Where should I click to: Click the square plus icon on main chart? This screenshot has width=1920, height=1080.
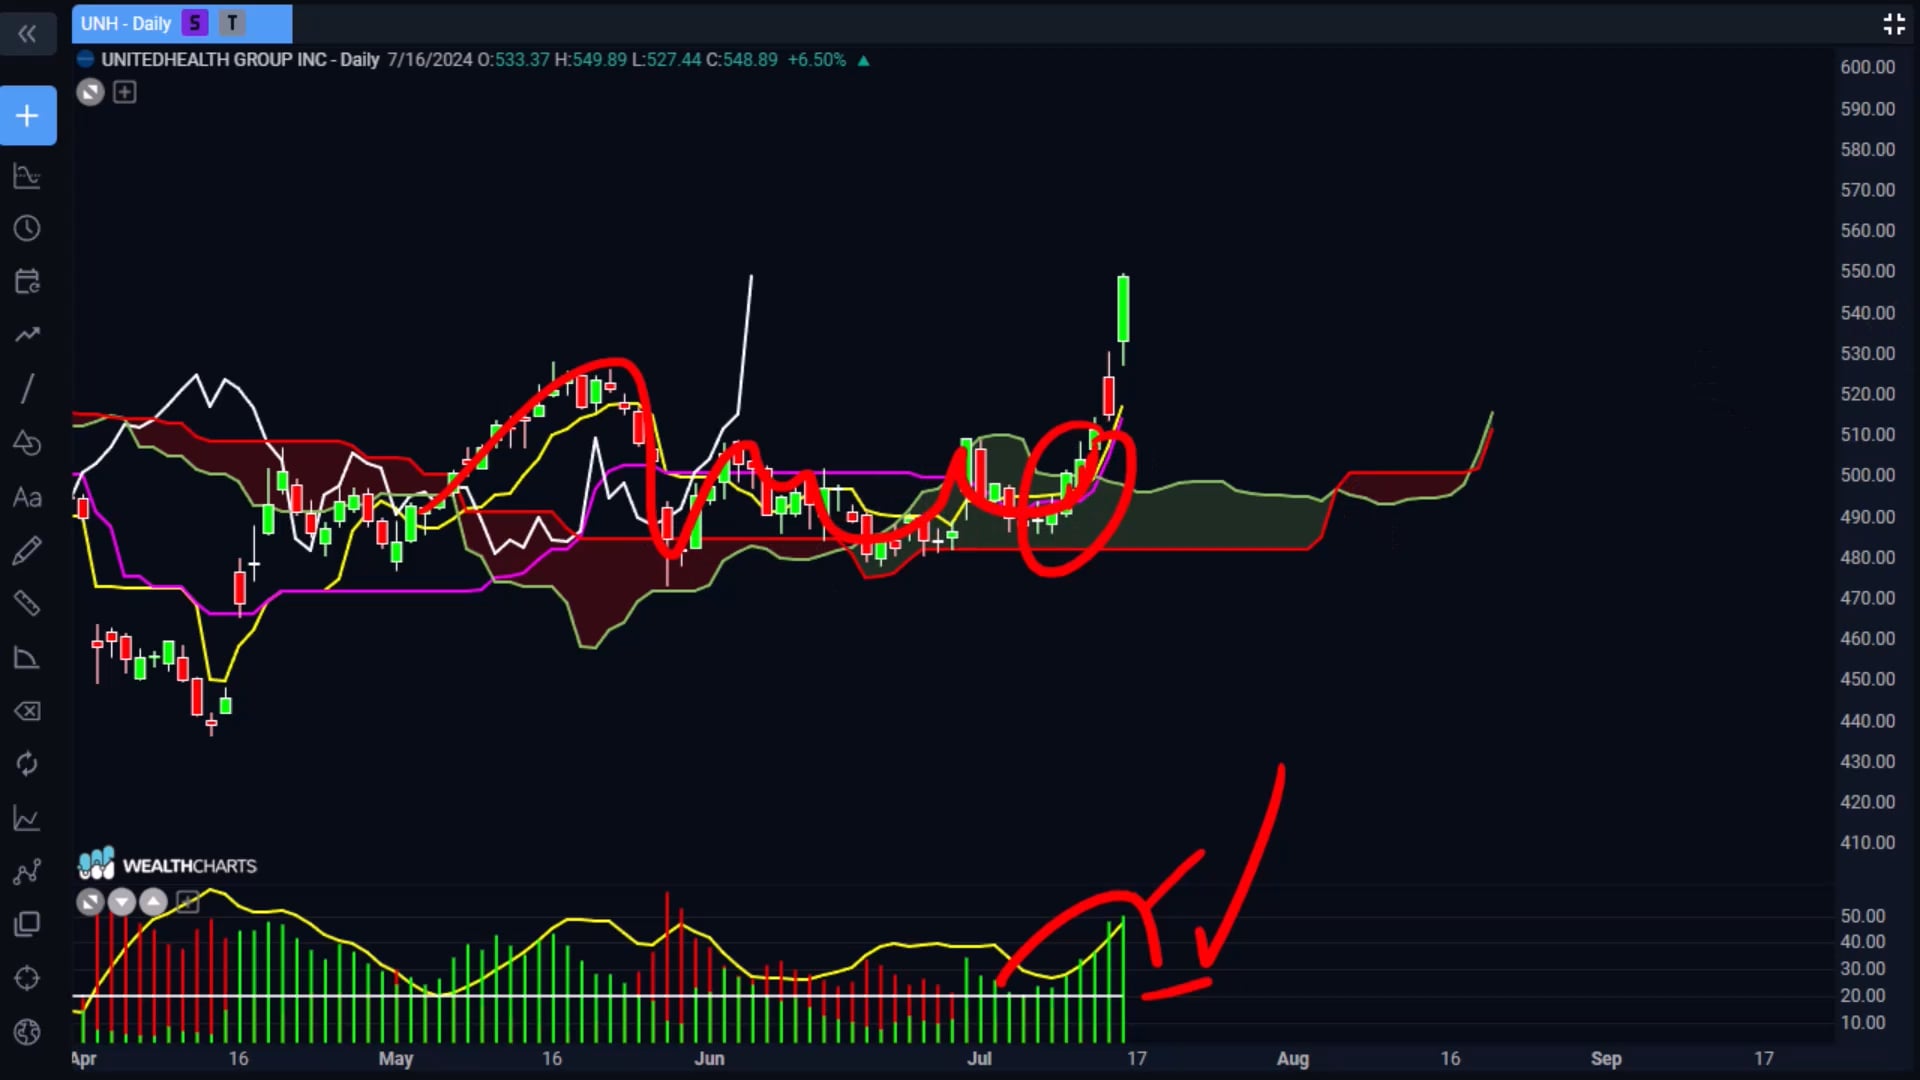pyautogui.click(x=125, y=93)
